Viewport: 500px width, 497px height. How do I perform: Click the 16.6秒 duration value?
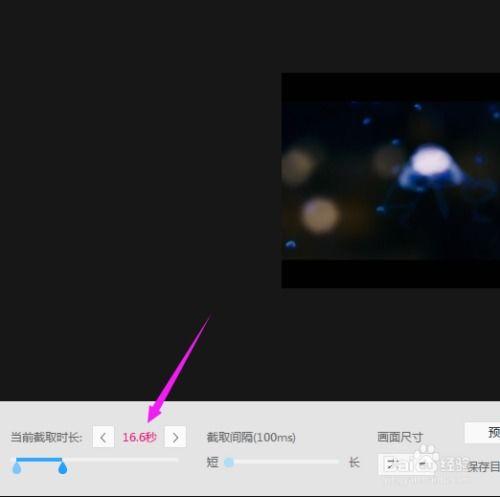coord(139,437)
